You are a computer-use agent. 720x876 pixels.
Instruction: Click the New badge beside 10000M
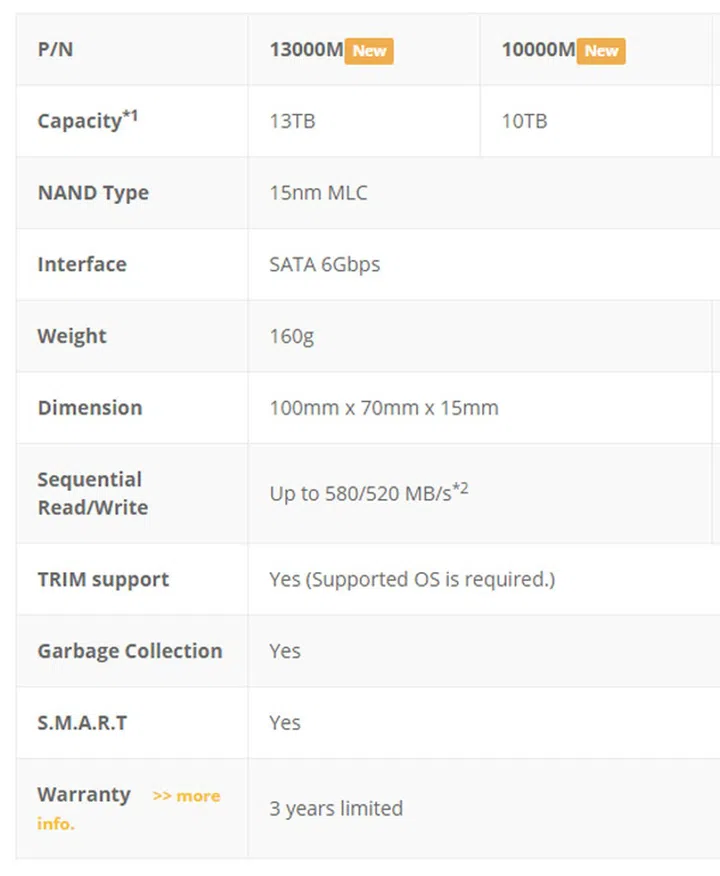coord(601,50)
